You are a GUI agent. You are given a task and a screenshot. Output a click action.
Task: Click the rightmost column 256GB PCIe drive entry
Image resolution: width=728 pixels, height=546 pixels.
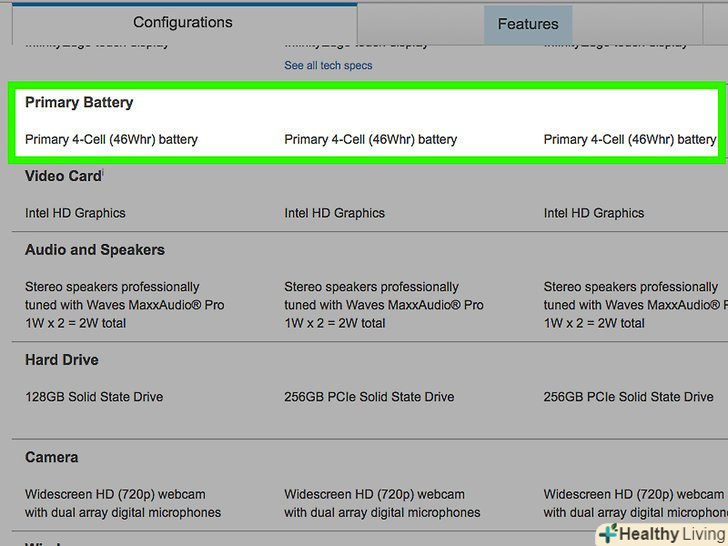click(628, 397)
